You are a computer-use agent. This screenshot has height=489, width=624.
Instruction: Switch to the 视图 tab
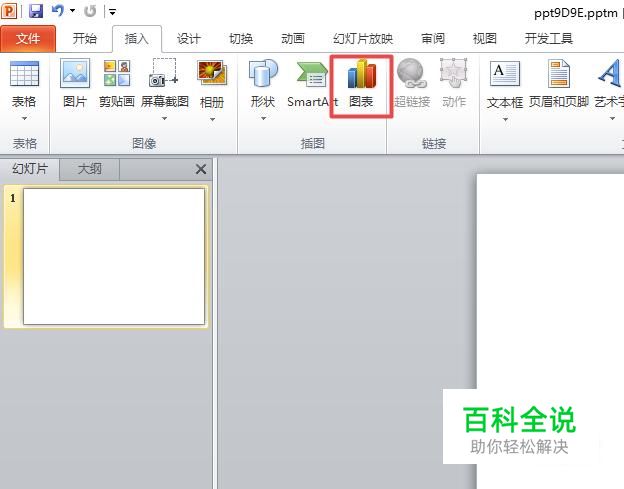[485, 39]
